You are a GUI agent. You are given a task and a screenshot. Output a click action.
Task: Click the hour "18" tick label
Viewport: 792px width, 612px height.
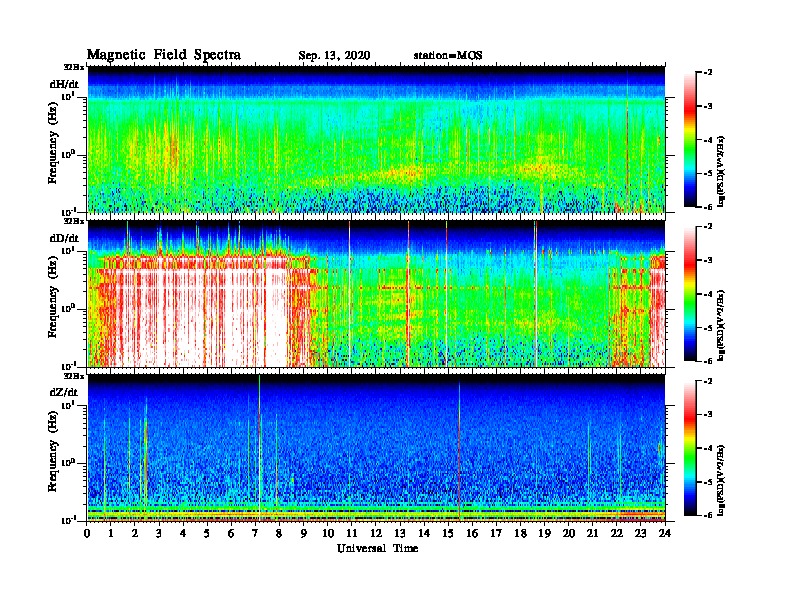[x=520, y=534]
